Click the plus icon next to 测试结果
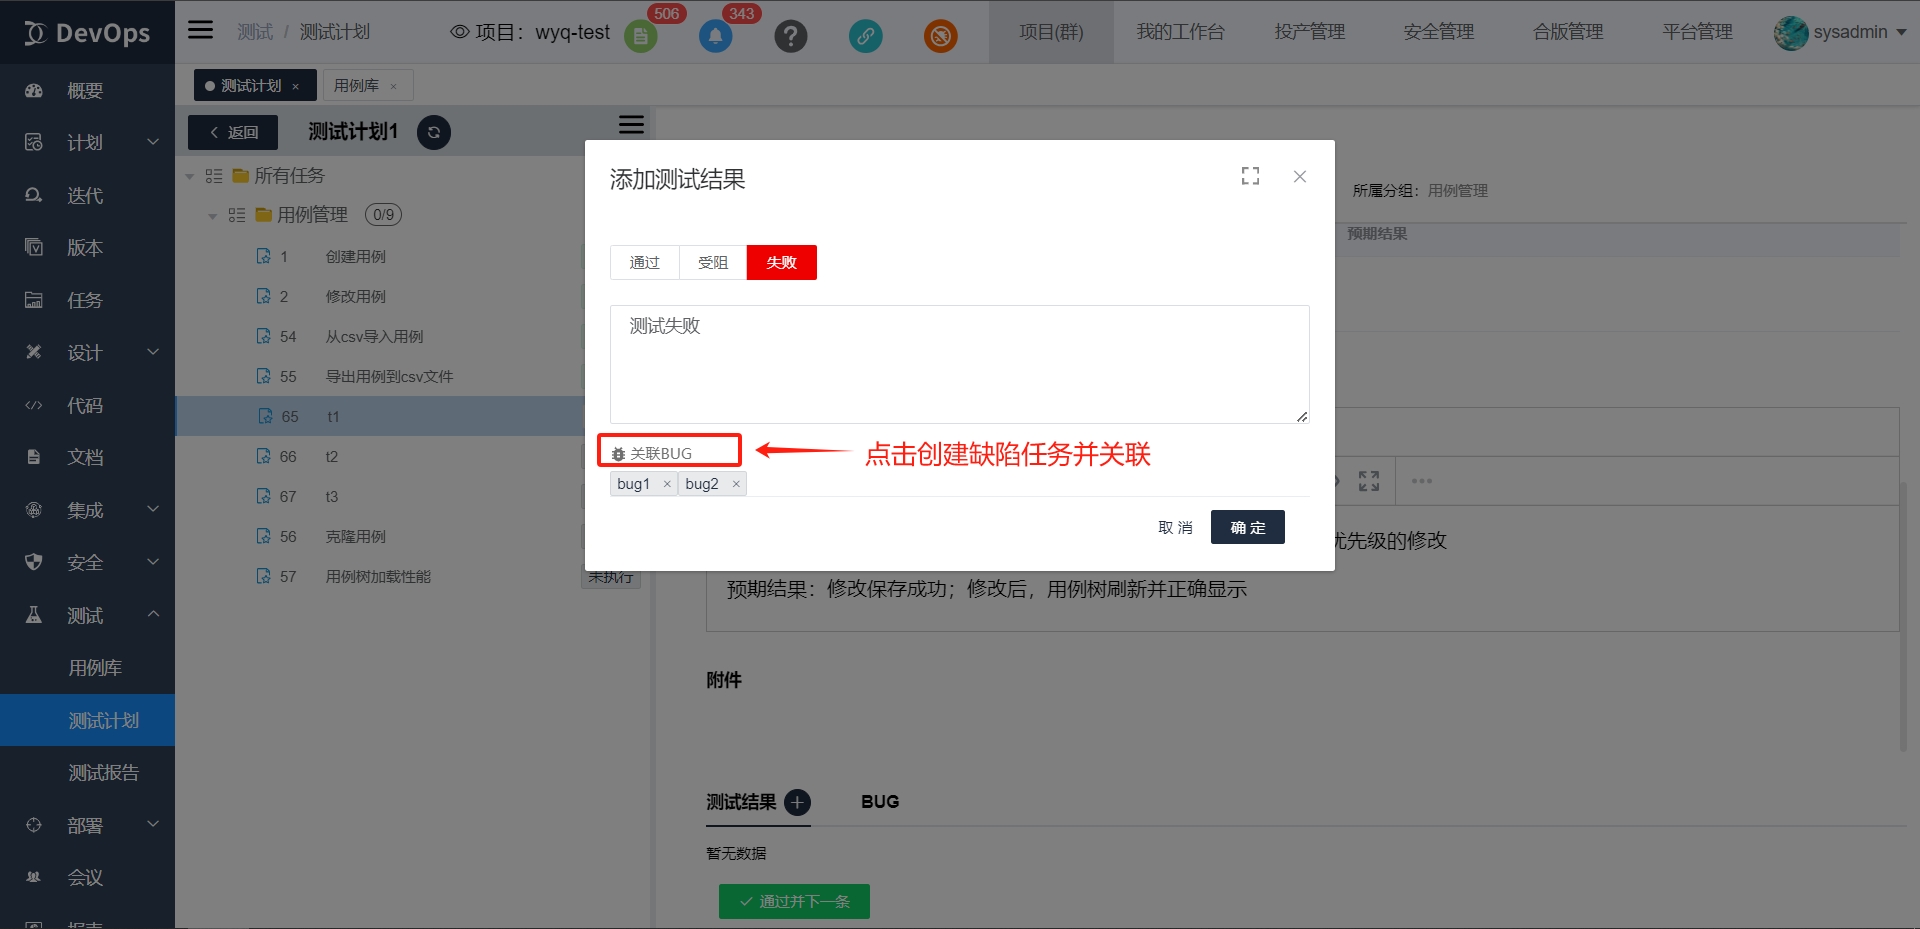This screenshot has height=929, width=1920. (797, 802)
